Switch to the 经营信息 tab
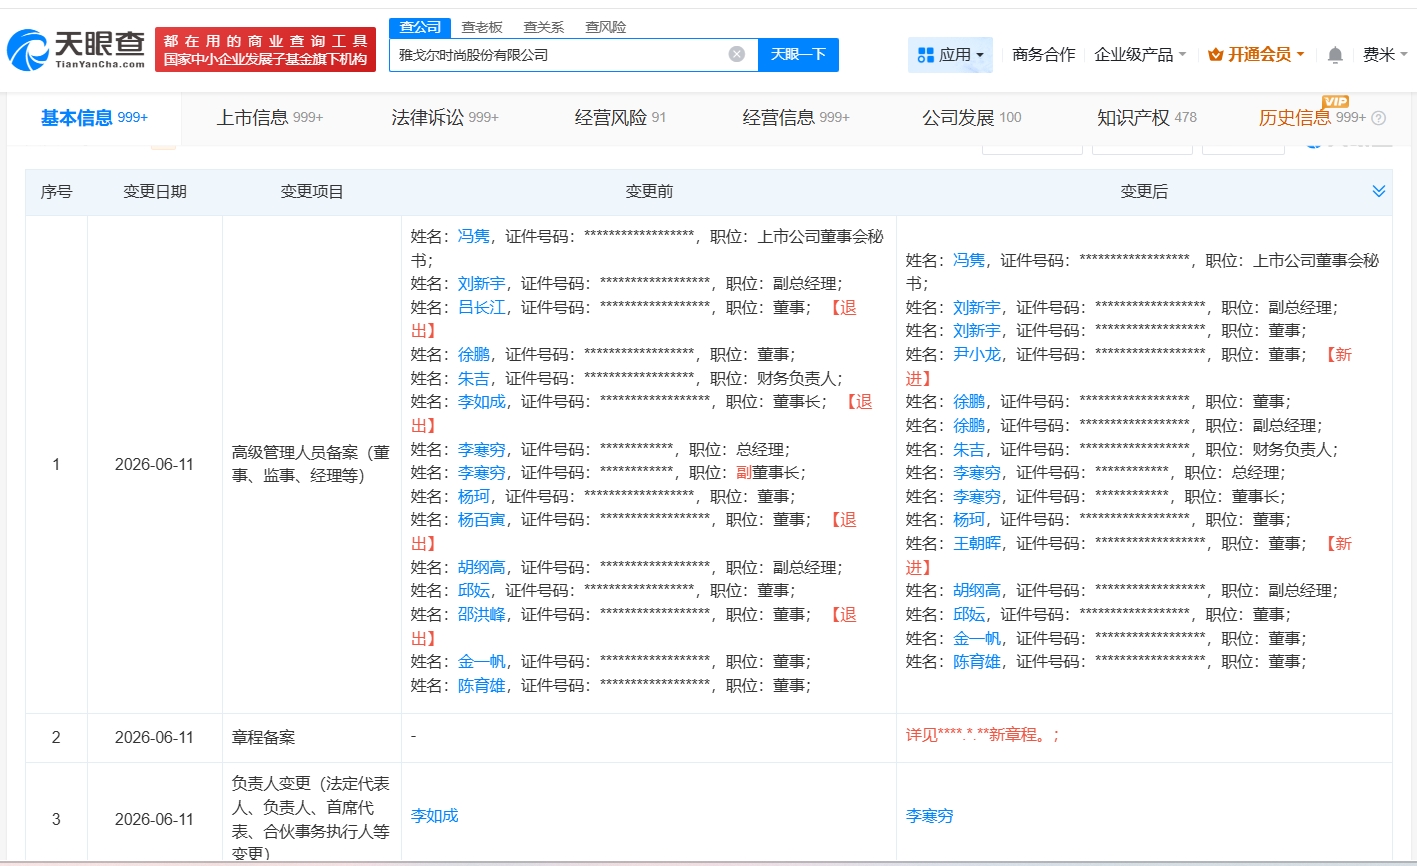The width and height of the screenshot is (1417, 866). [x=796, y=118]
